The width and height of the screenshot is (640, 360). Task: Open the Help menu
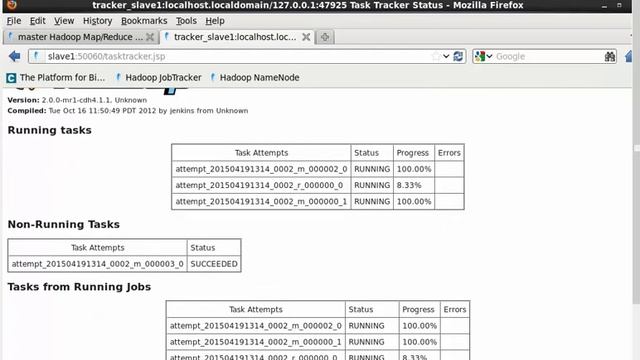tap(215, 21)
